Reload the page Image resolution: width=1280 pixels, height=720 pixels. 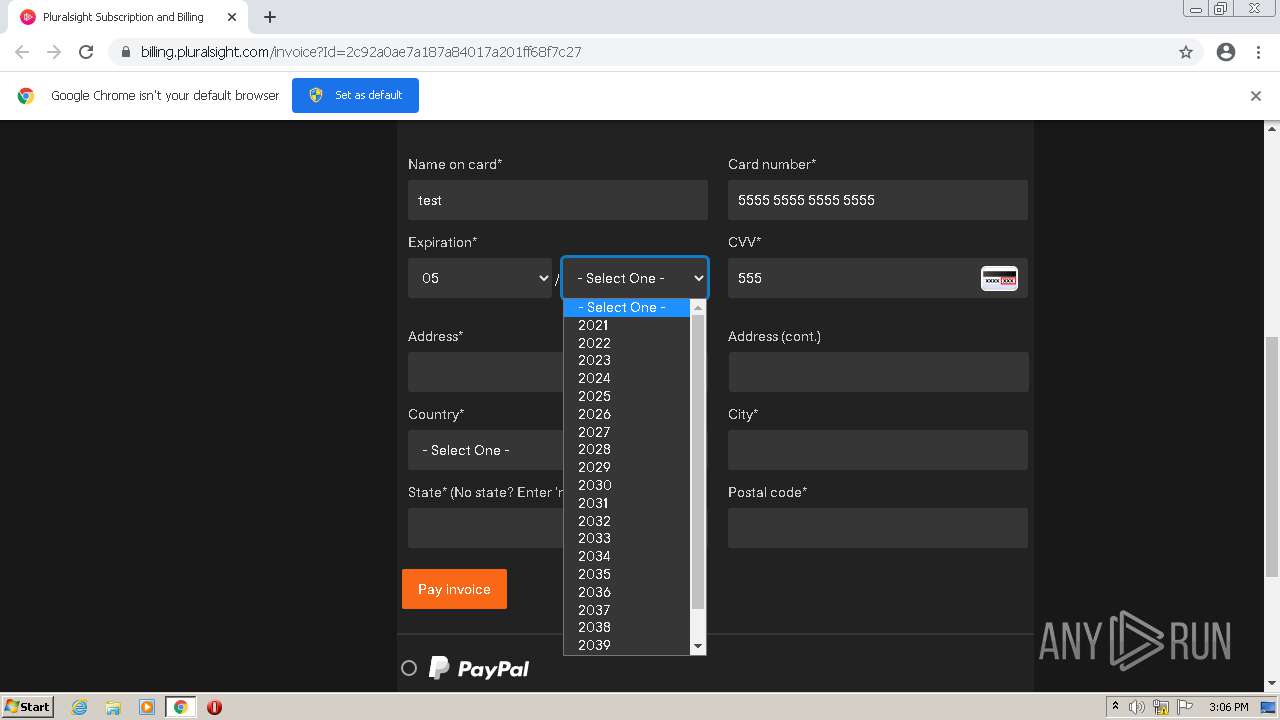(x=86, y=52)
